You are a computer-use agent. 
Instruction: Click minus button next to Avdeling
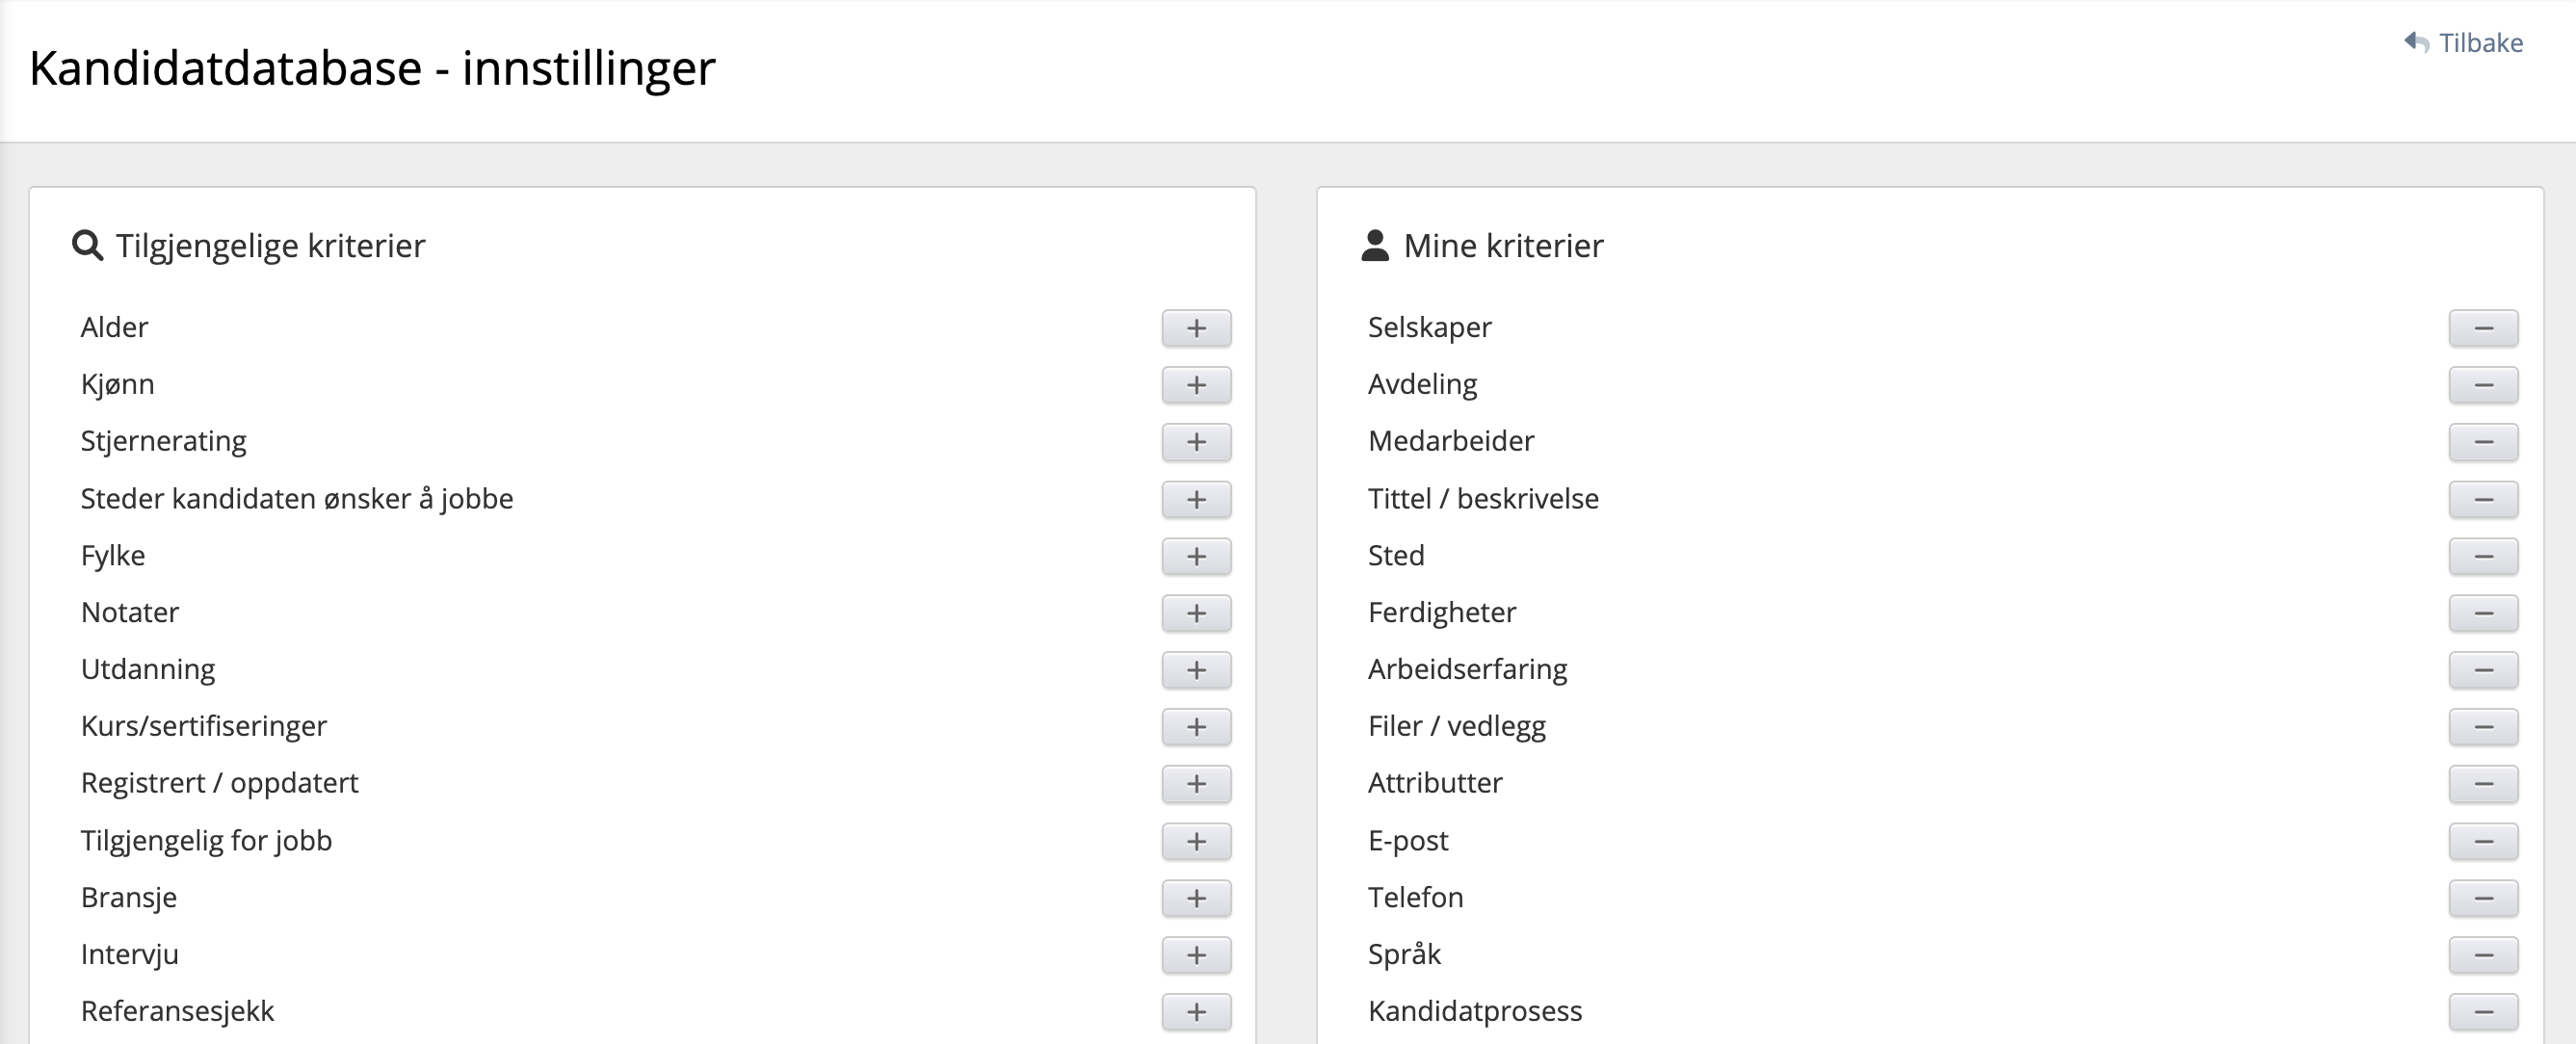pos(2483,385)
